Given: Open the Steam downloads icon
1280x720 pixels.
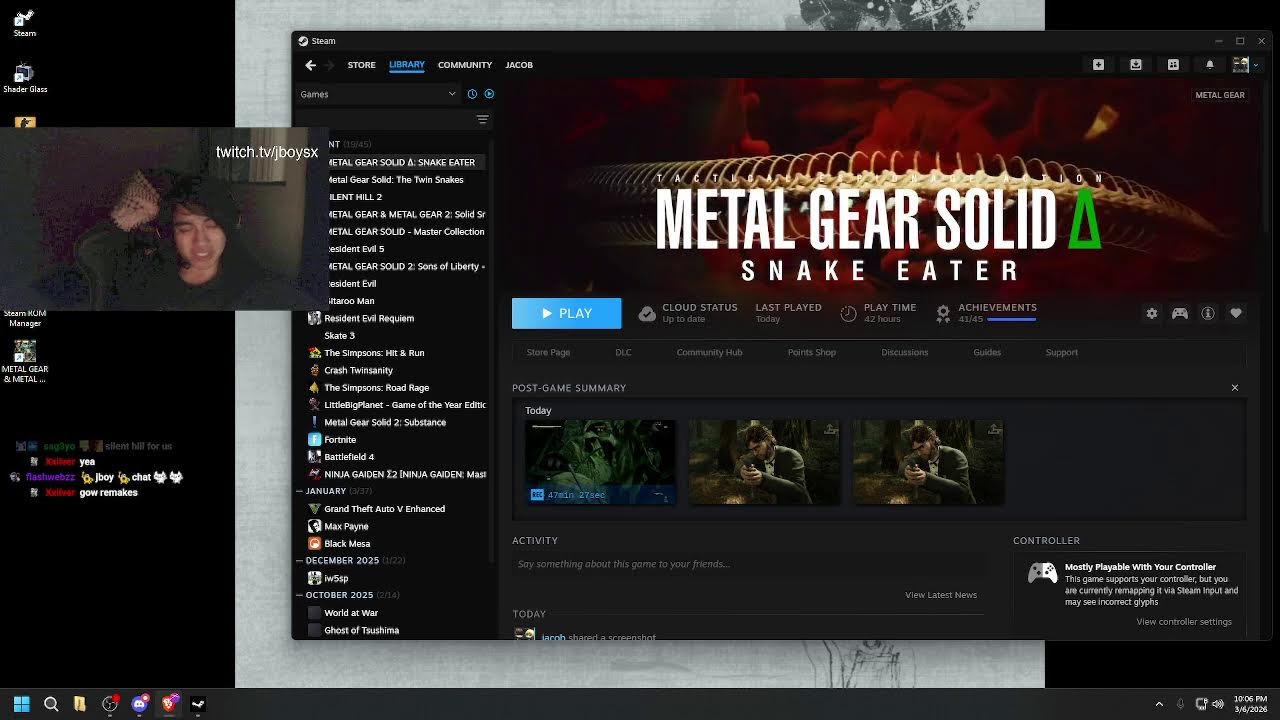Looking at the screenshot, I should click(x=1136, y=65).
